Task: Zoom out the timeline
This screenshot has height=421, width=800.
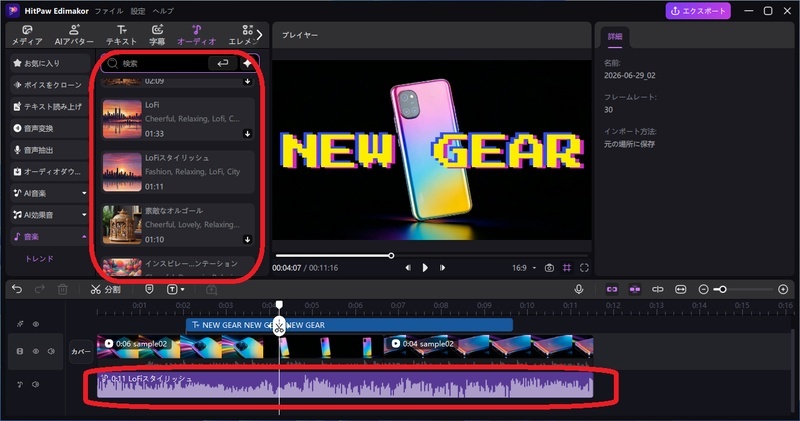Action: 703,289
